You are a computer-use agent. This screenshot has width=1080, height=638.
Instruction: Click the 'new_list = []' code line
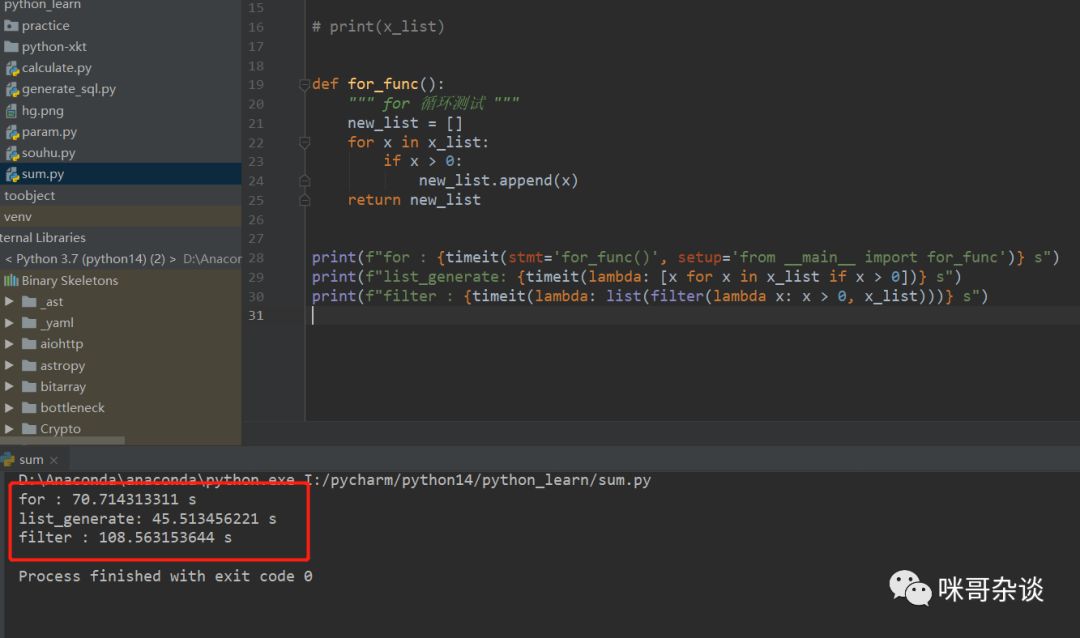coord(404,123)
